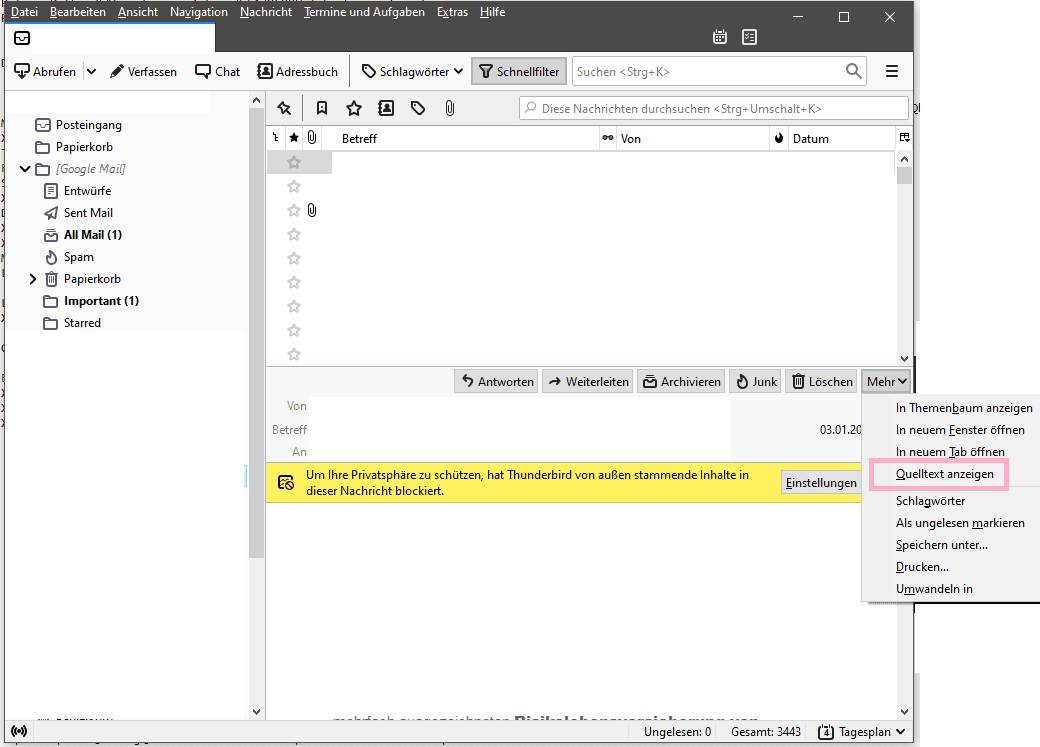This screenshot has height=747, width=1040.
Task: Open the Schlagwörter dropdown in toolbar
Action: click(x=413, y=72)
